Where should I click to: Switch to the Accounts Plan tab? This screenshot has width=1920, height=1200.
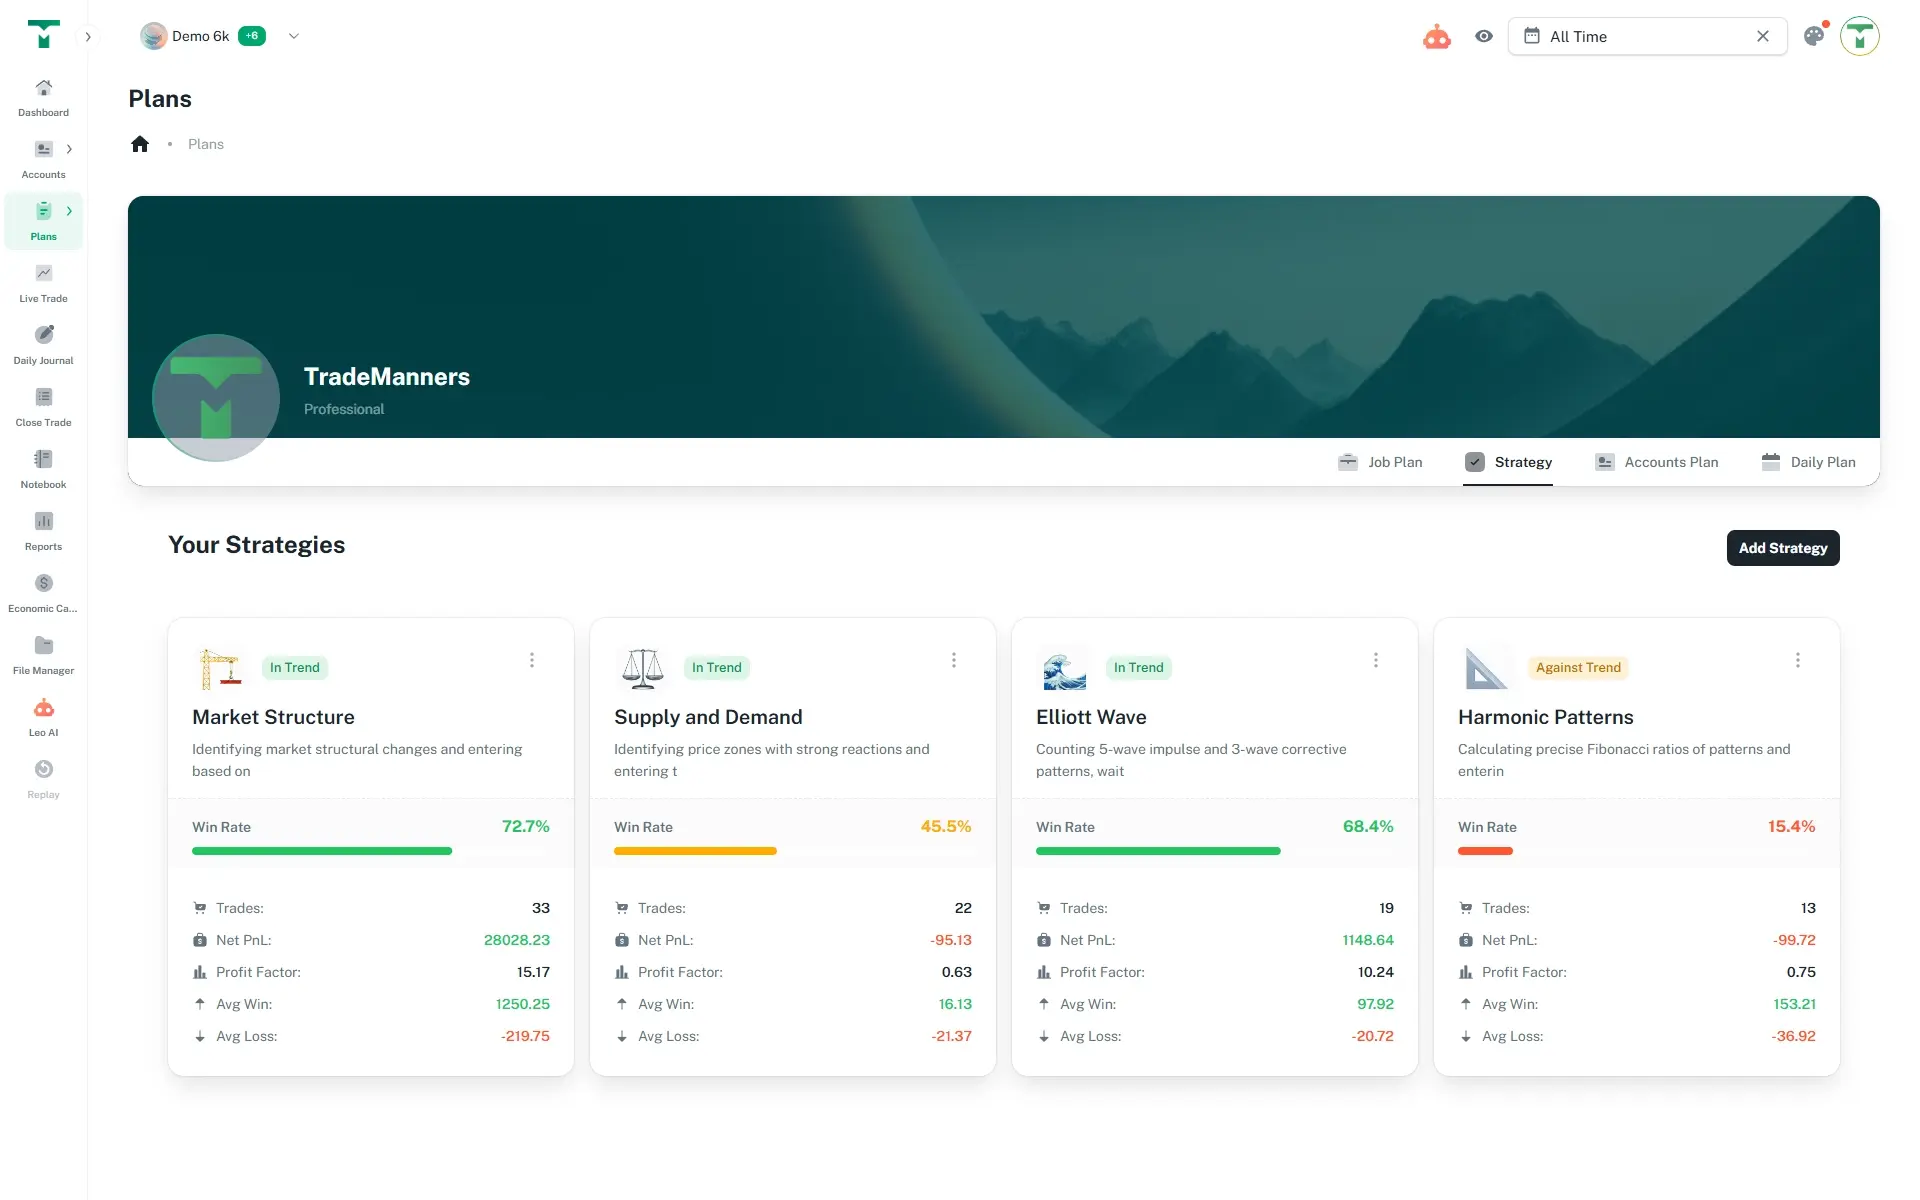click(1657, 462)
